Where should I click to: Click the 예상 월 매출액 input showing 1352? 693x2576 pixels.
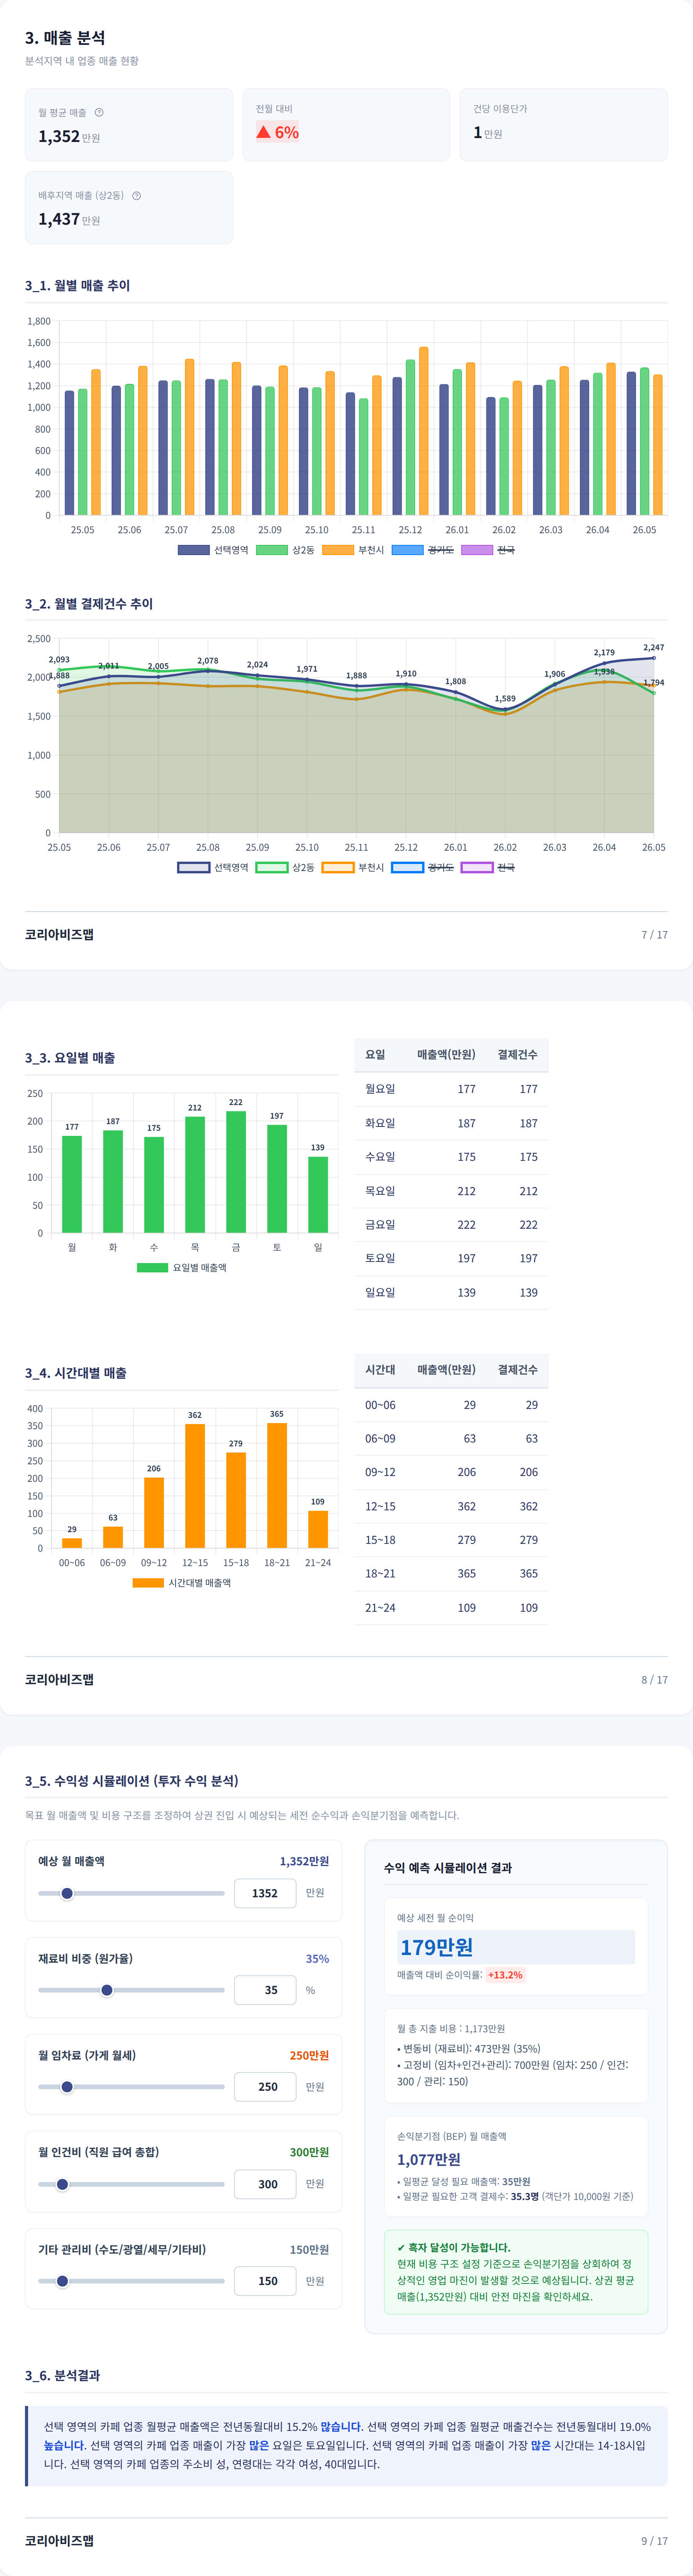pyautogui.click(x=265, y=1893)
